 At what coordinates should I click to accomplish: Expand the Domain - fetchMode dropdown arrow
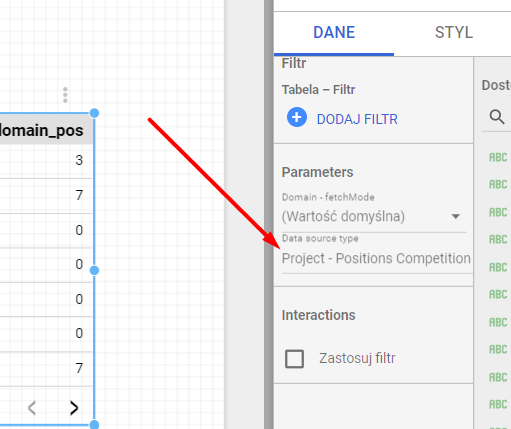coord(456,216)
